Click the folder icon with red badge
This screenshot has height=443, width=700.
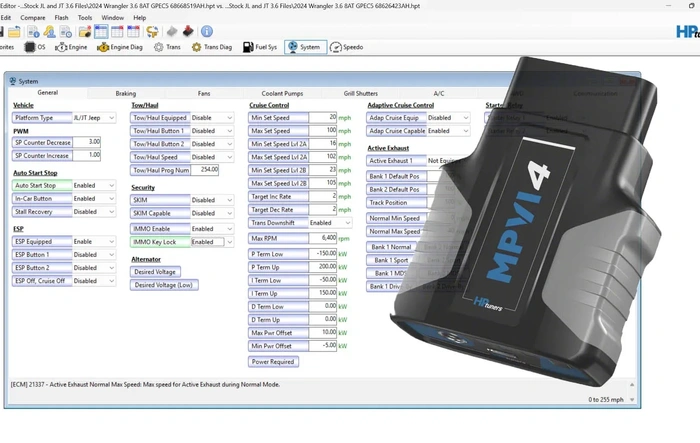tap(85, 32)
